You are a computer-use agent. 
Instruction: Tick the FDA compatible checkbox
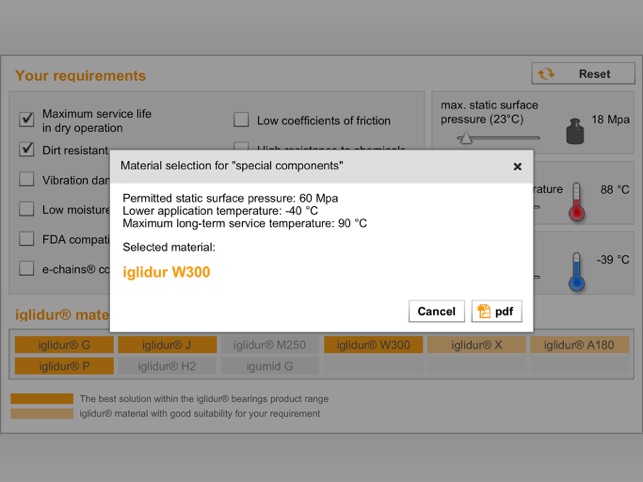click(x=27, y=240)
